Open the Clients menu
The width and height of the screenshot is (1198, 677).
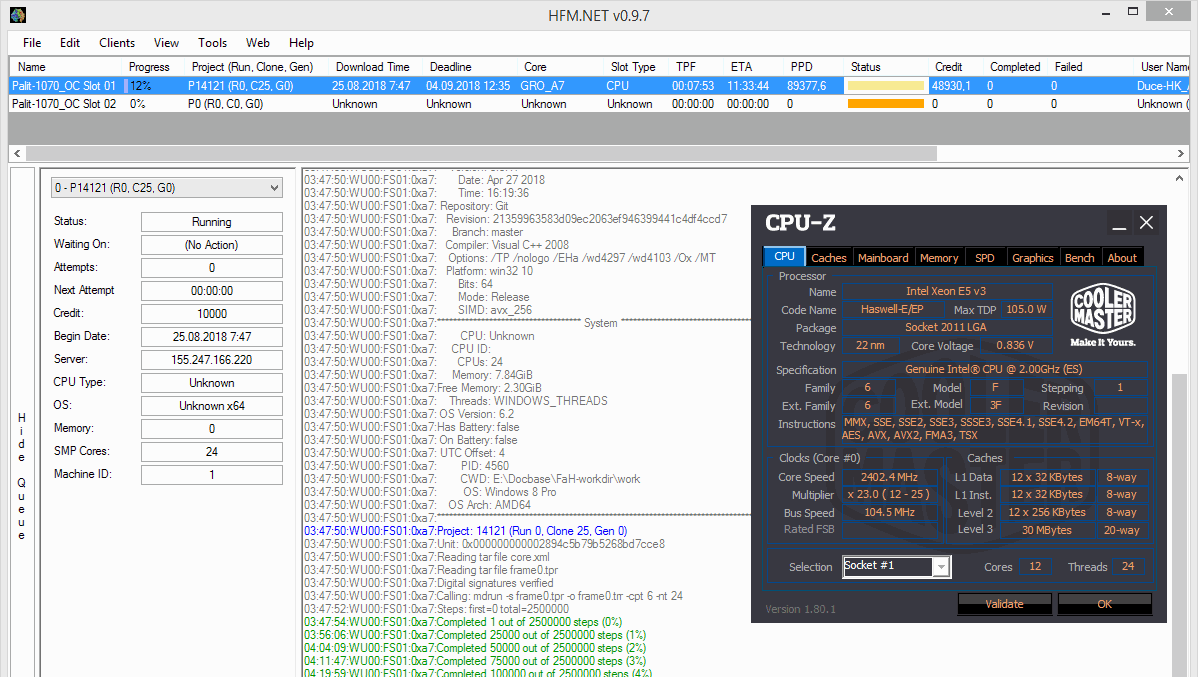point(117,43)
